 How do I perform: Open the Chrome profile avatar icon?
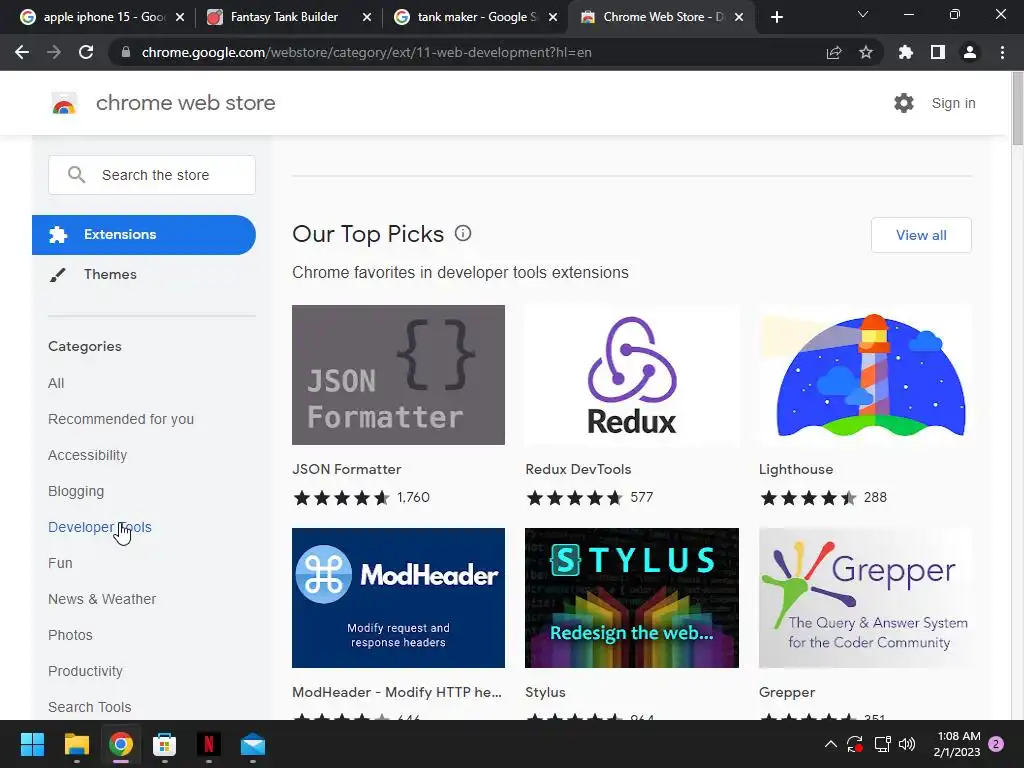click(x=970, y=52)
